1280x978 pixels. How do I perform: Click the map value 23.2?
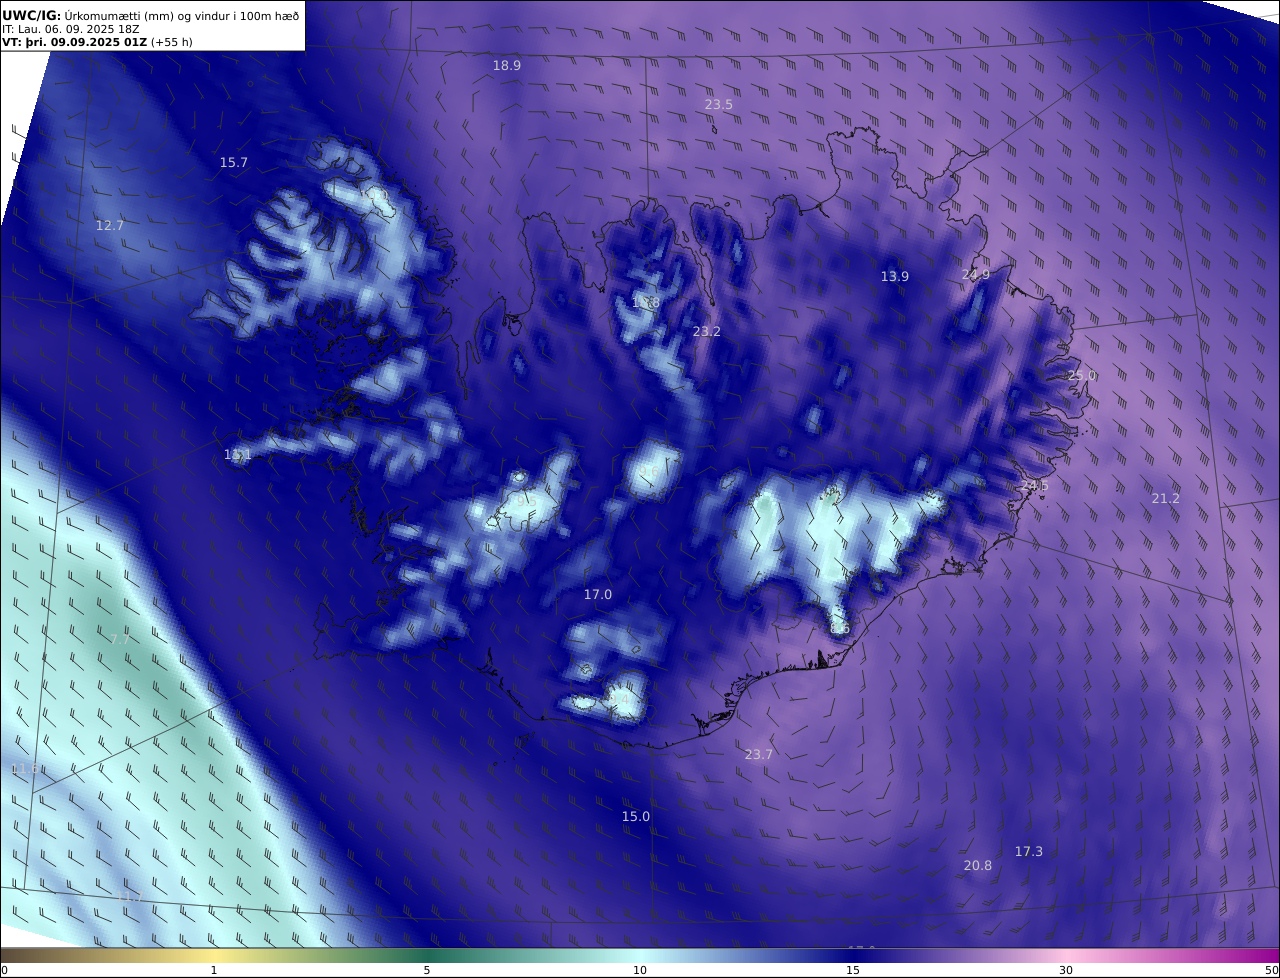(707, 331)
